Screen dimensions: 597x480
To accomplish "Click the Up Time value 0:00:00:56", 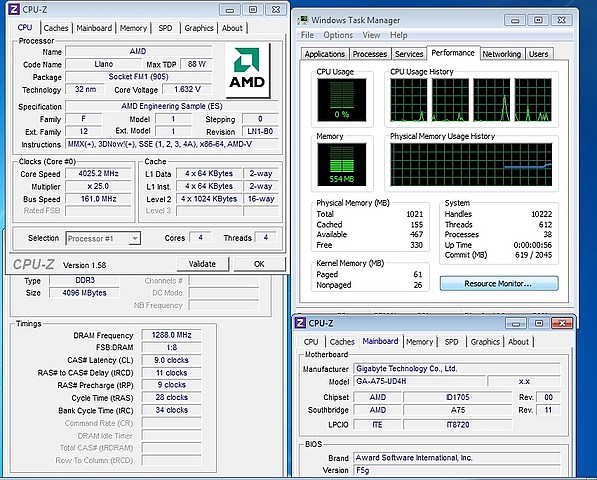I will tap(533, 245).
